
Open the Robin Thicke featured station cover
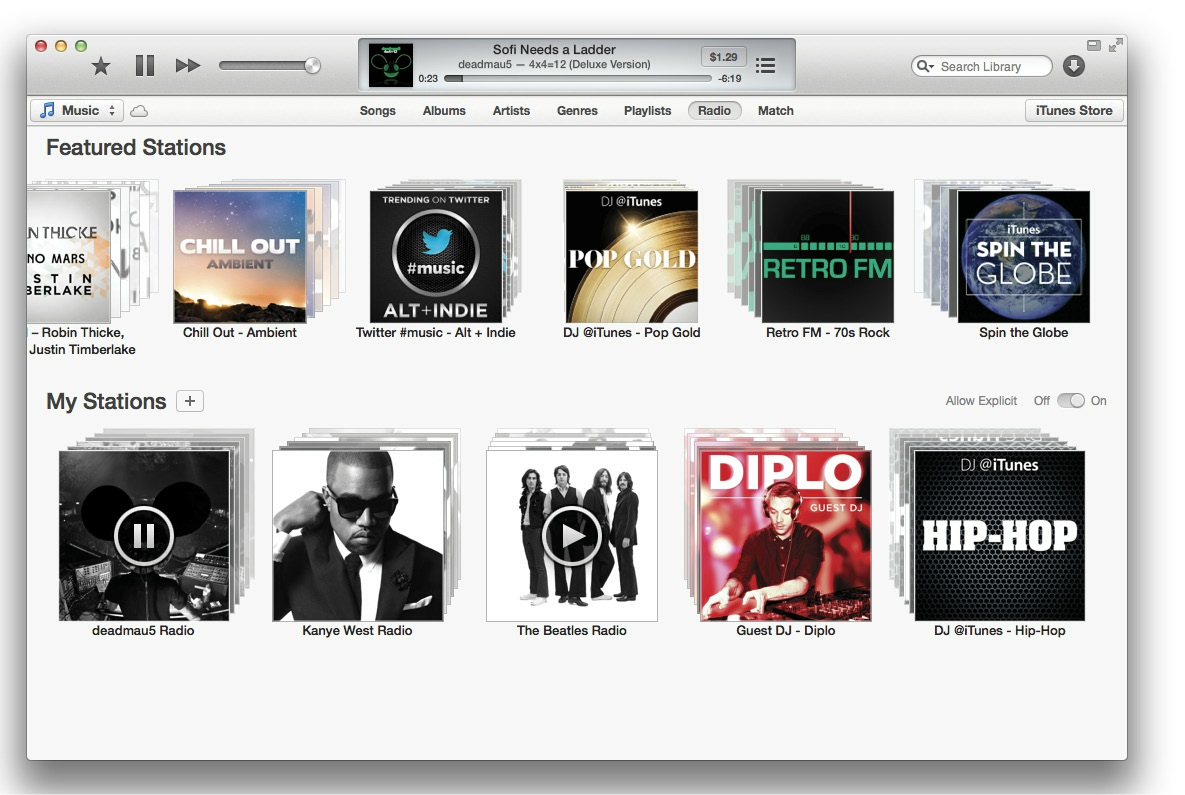[69, 255]
